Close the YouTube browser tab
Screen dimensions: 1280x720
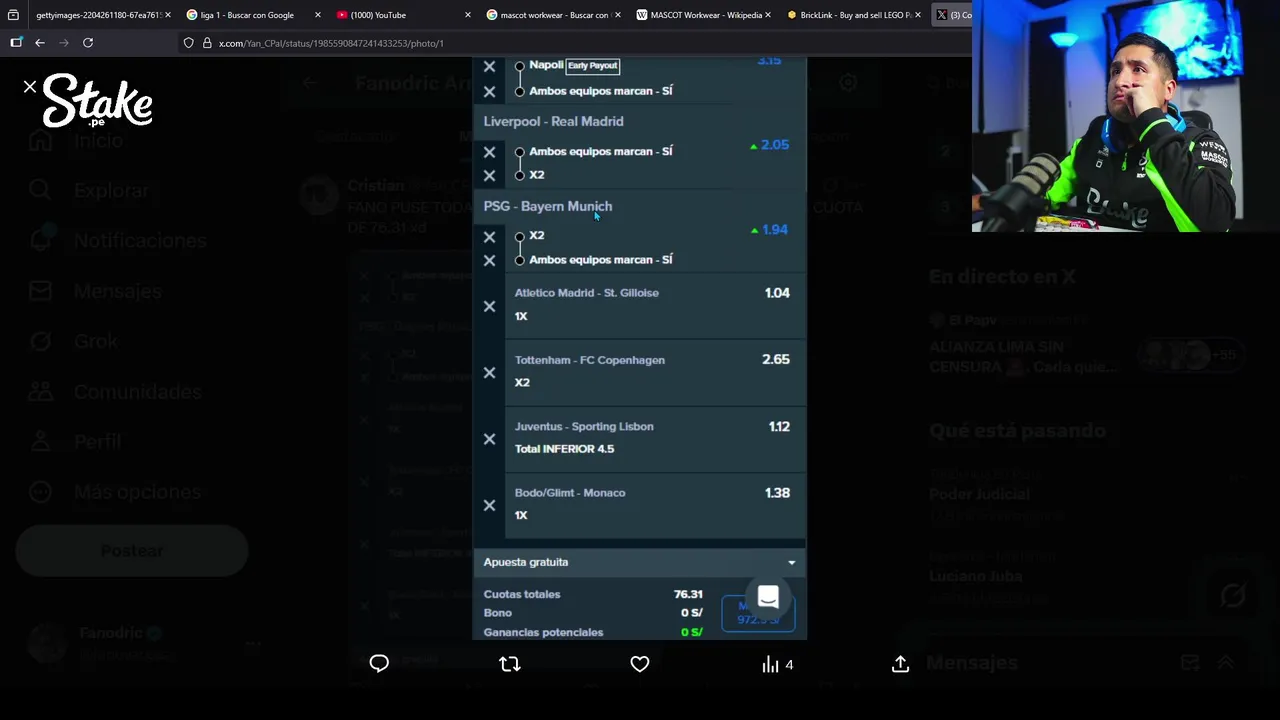pos(468,15)
